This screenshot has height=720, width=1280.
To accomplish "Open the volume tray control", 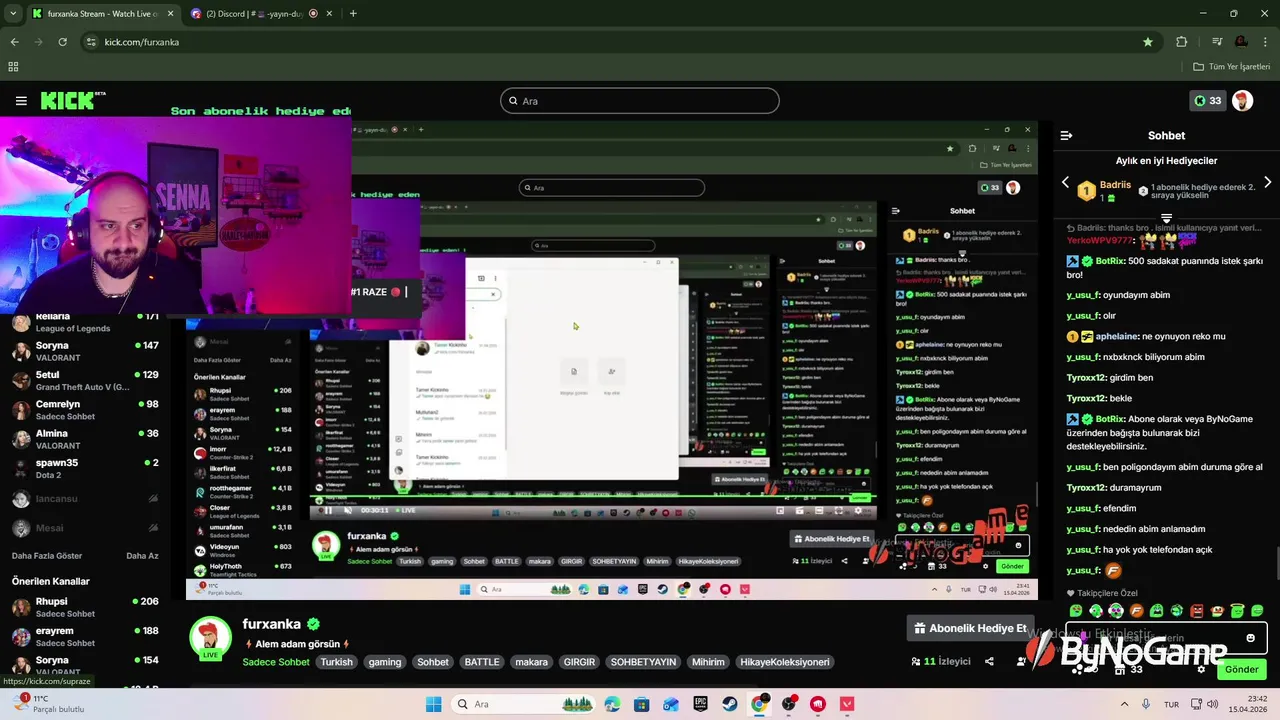I will coord(1213,704).
